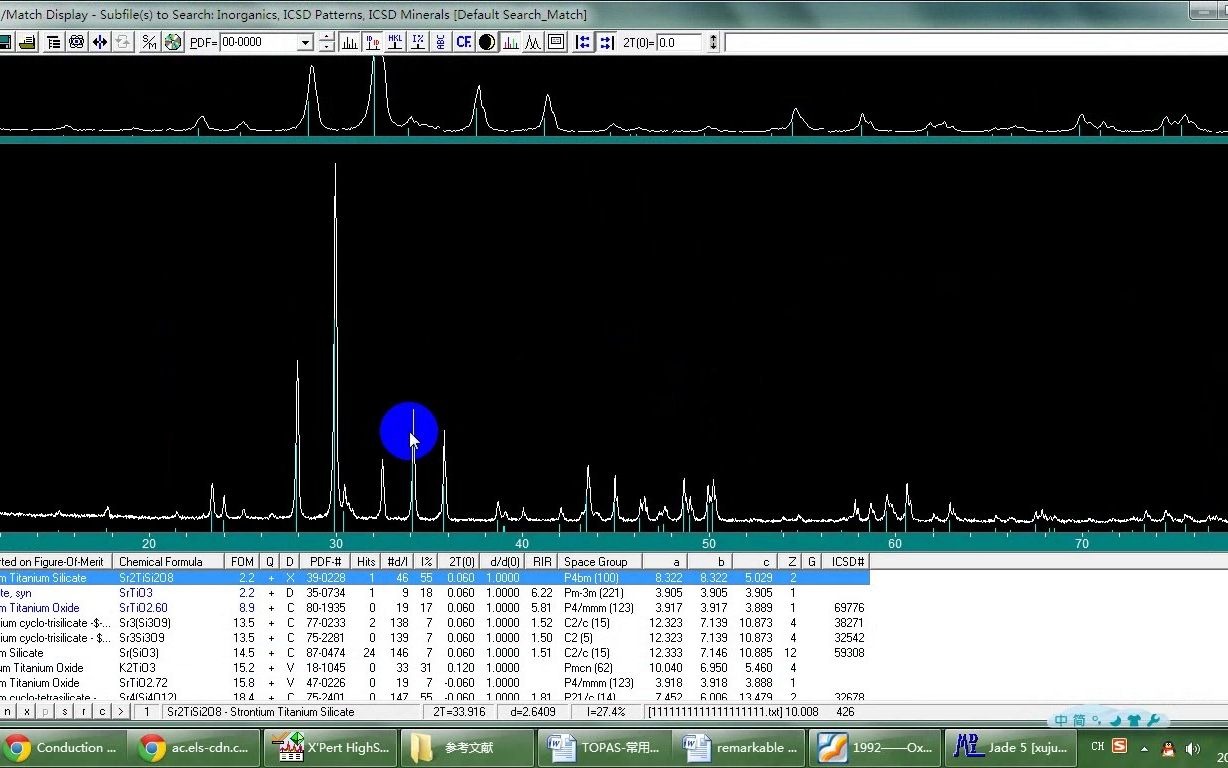Toggle the 'n' filter button at bottom-left

click(8, 712)
